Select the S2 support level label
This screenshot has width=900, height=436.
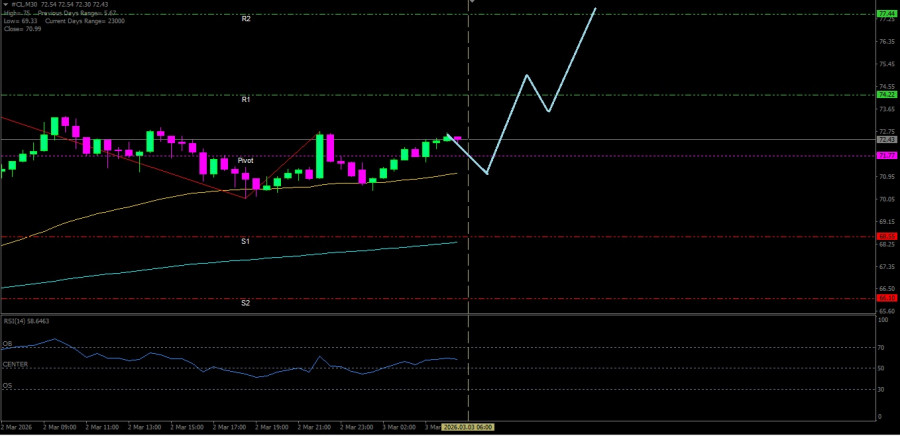tap(246, 302)
